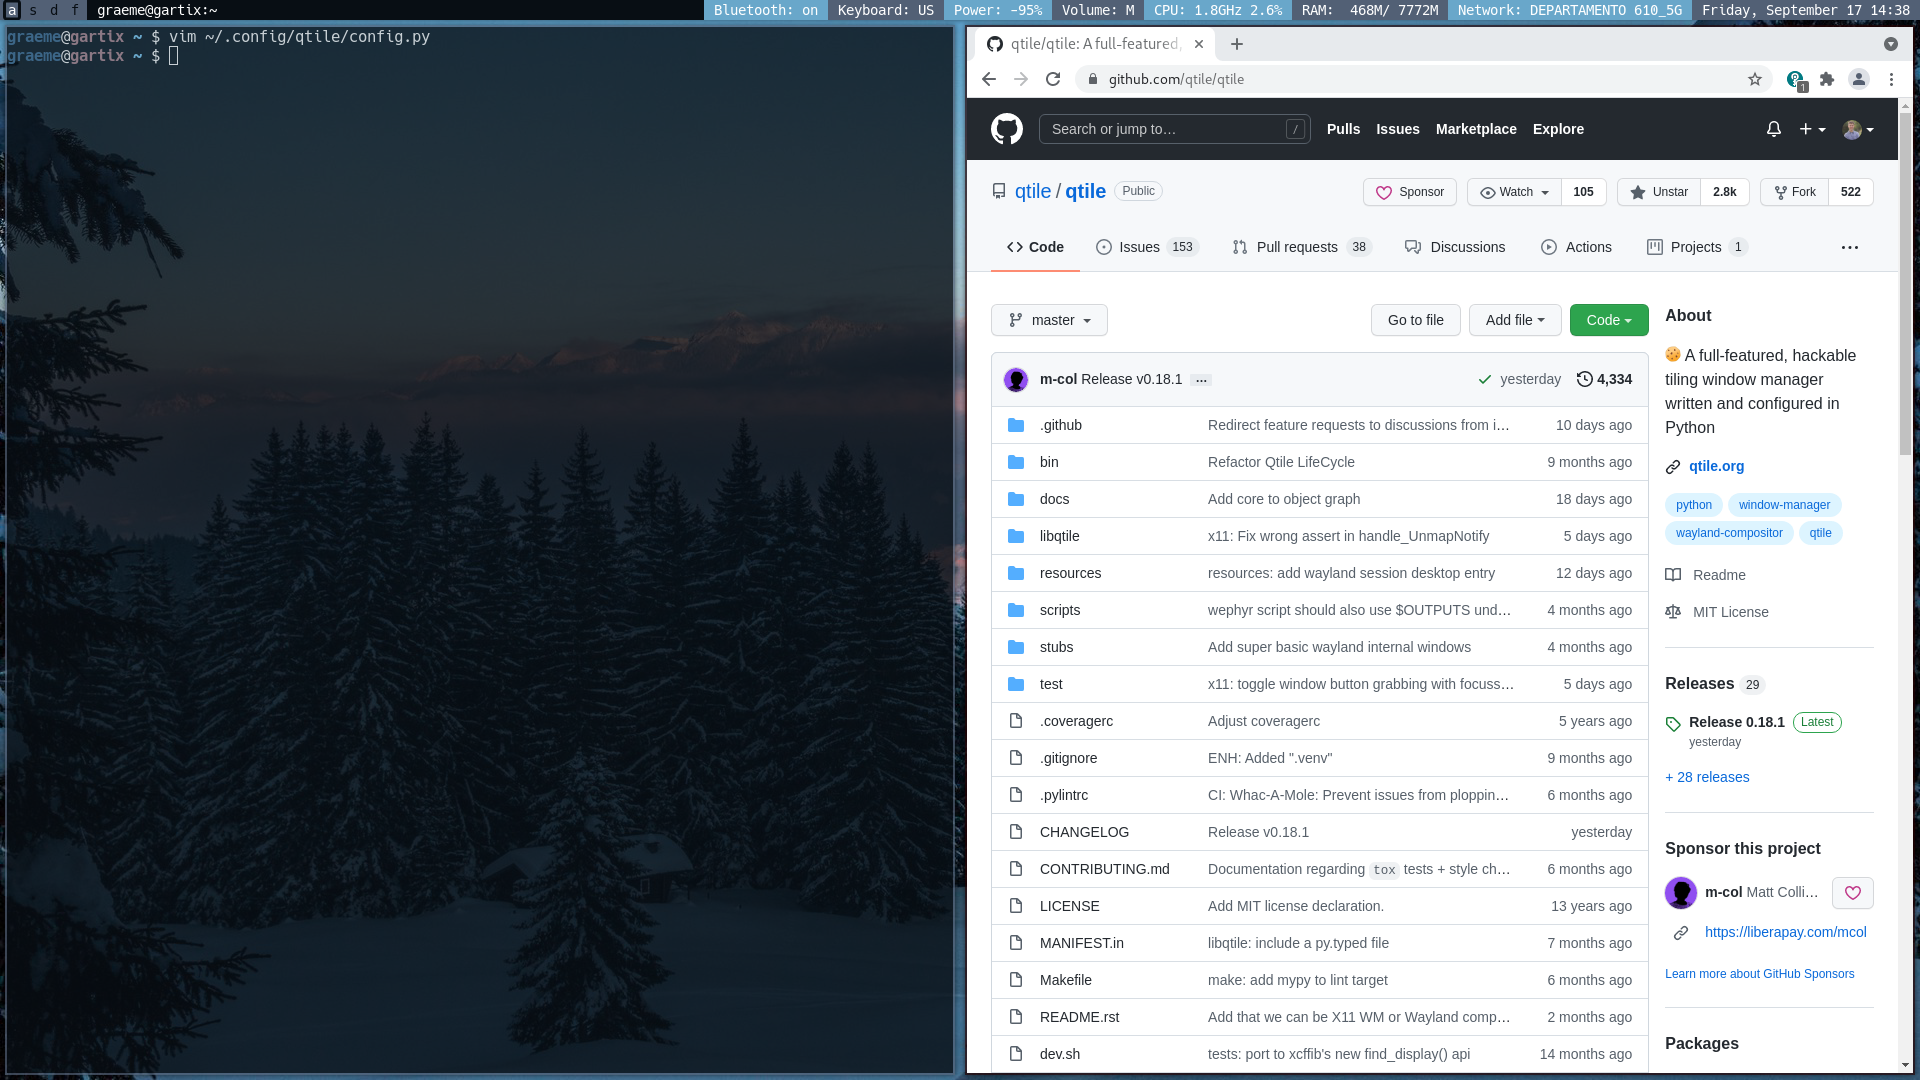Click m-col's avatar on the latest commit

1016,379
